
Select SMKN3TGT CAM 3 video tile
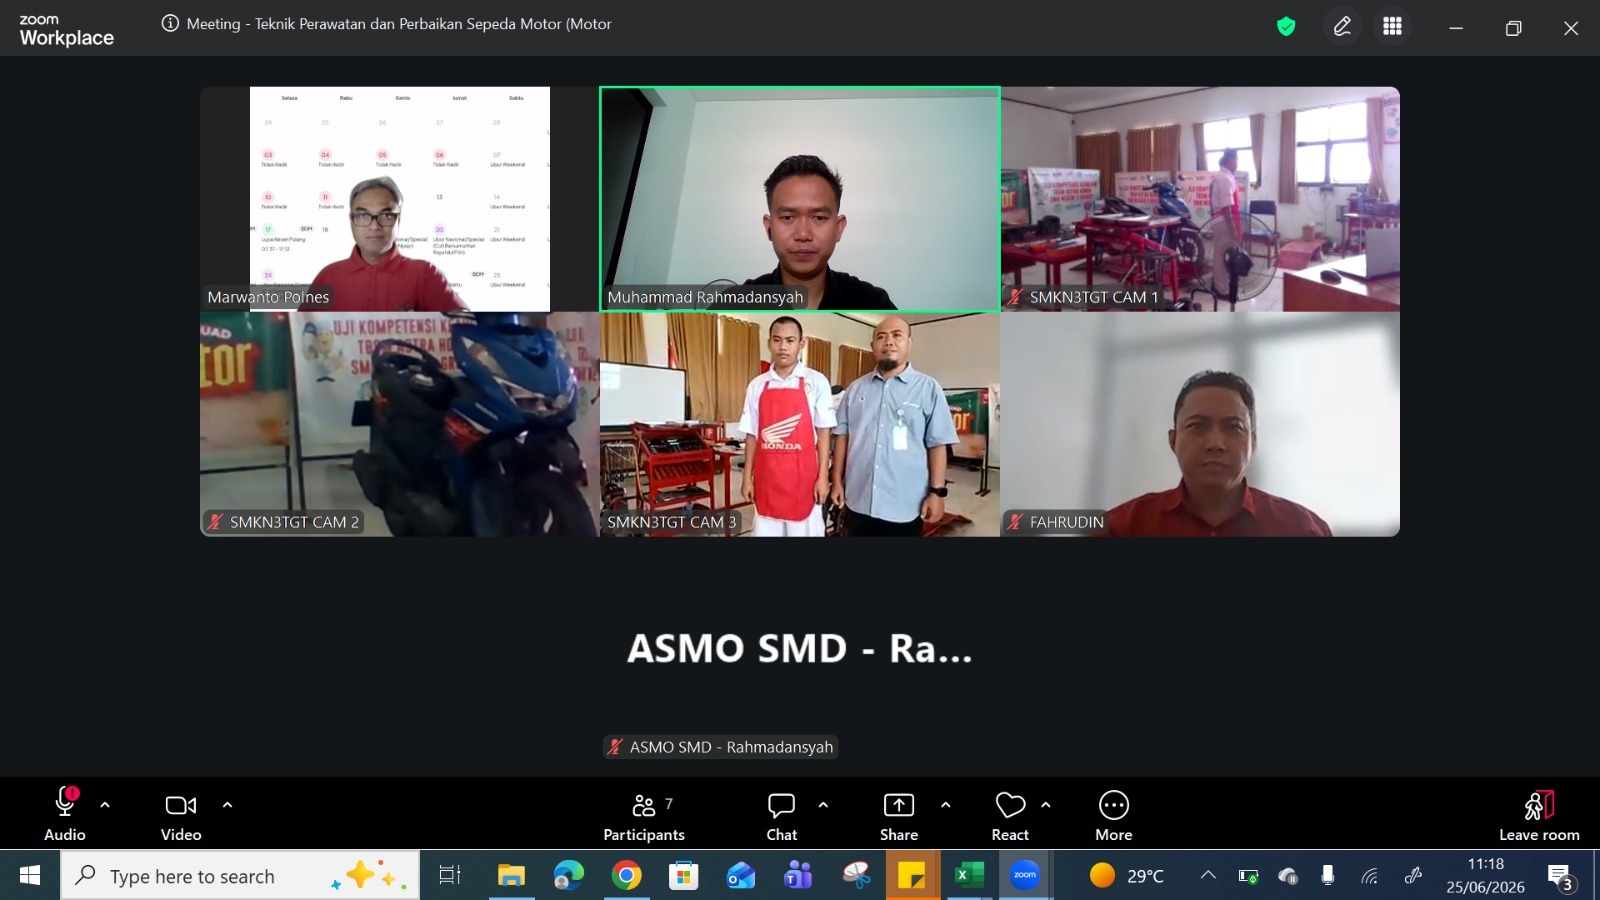(x=800, y=424)
